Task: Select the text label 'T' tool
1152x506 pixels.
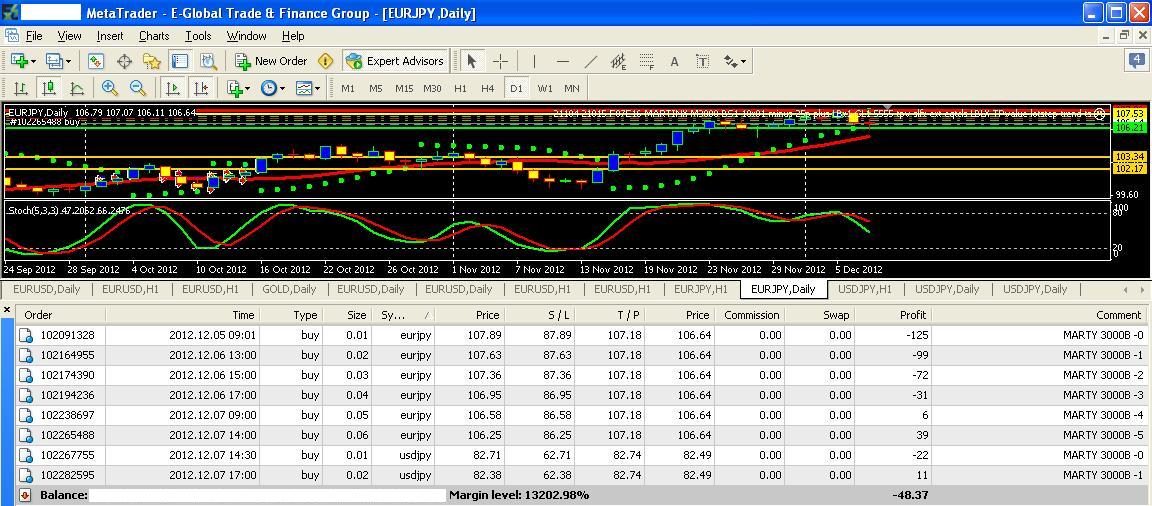Action: (702, 62)
